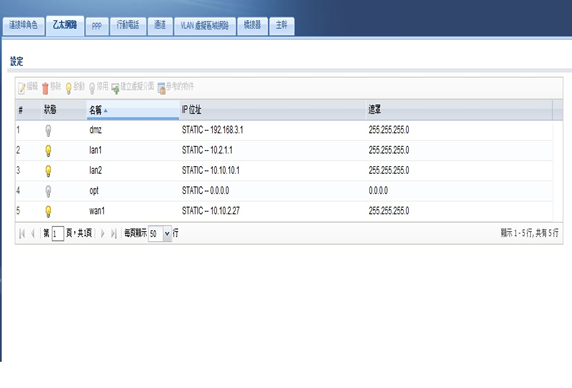Select the lan2 interface name
The width and height of the screenshot is (572, 388).
pyautogui.click(x=96, y=170)
